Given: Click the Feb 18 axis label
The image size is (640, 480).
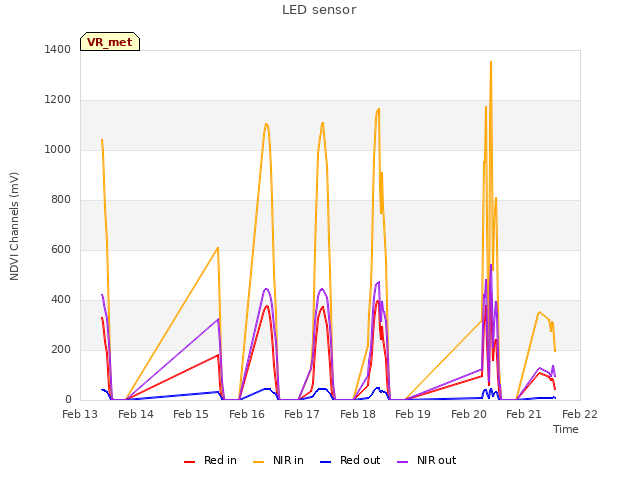Looking at the screenshot, I should point(358,414).
